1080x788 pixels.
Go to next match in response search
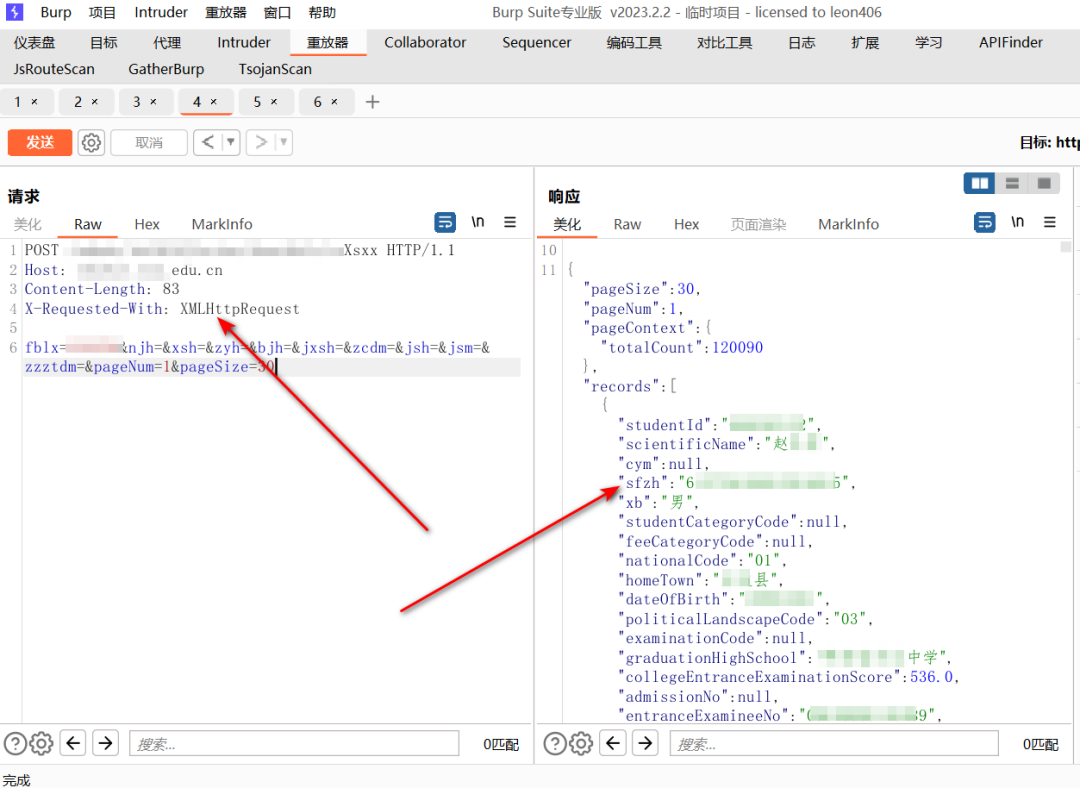[x=645, y=743]
